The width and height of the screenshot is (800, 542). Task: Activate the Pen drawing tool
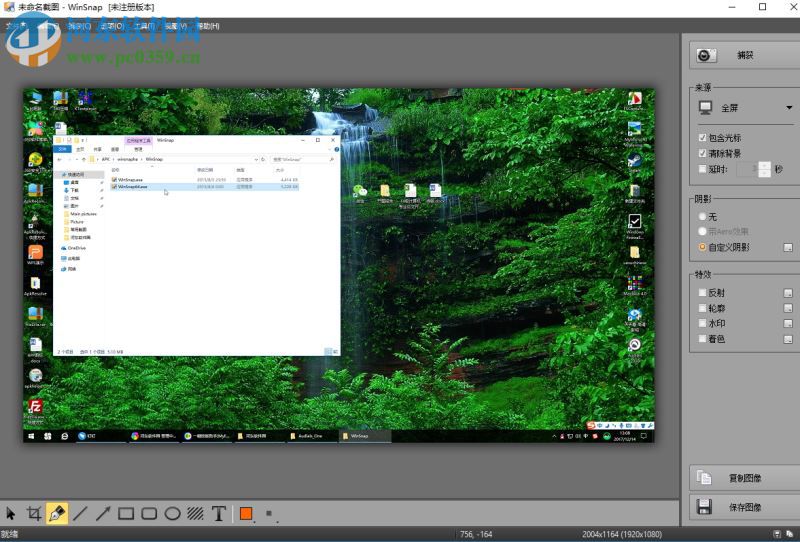(x=57, y=514)
